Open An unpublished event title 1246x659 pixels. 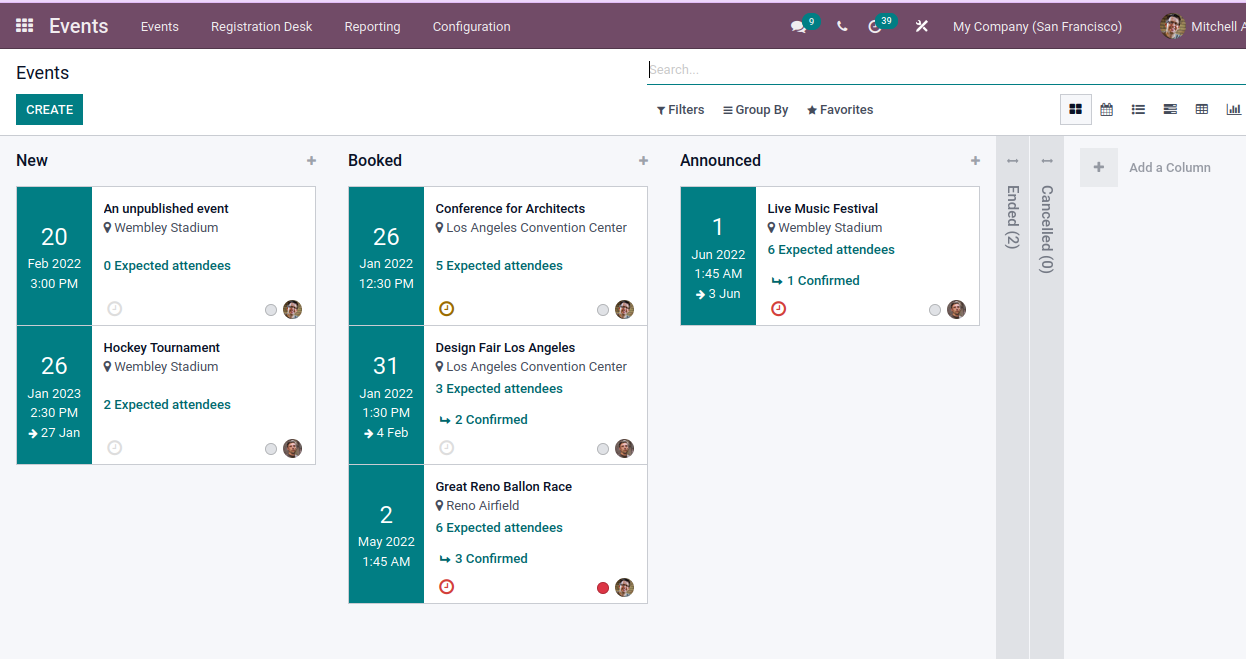coord(166,209)
